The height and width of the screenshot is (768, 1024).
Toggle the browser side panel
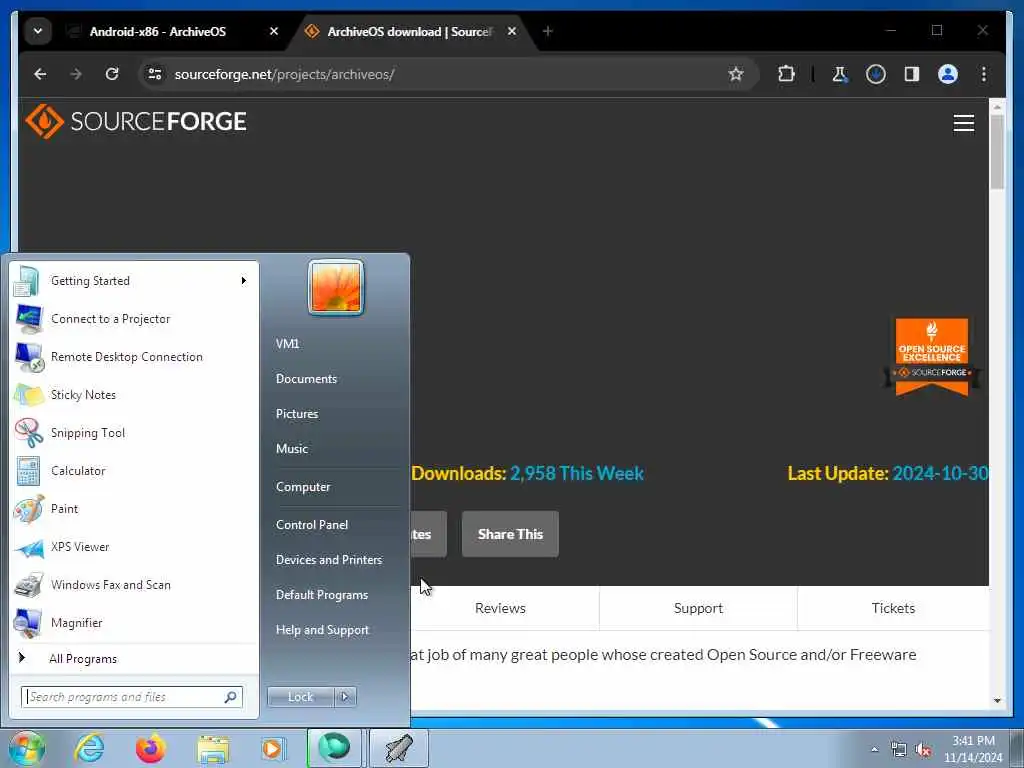coord(912,74)
